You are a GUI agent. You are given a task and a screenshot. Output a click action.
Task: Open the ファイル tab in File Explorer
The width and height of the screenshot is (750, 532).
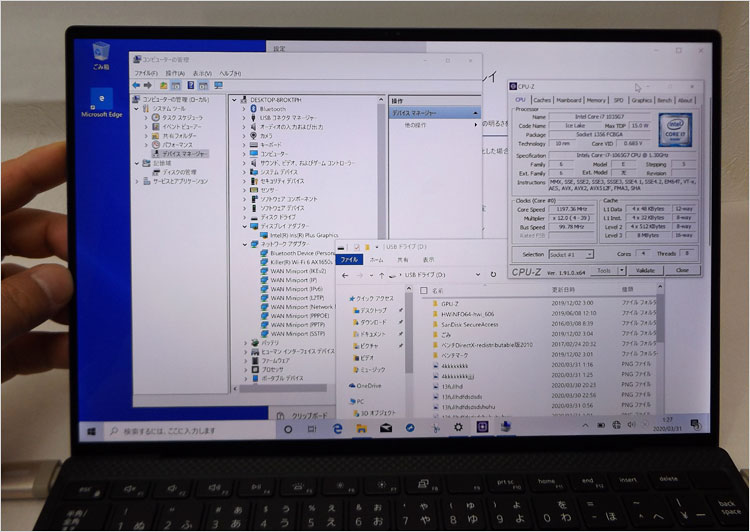coord(350,259)
